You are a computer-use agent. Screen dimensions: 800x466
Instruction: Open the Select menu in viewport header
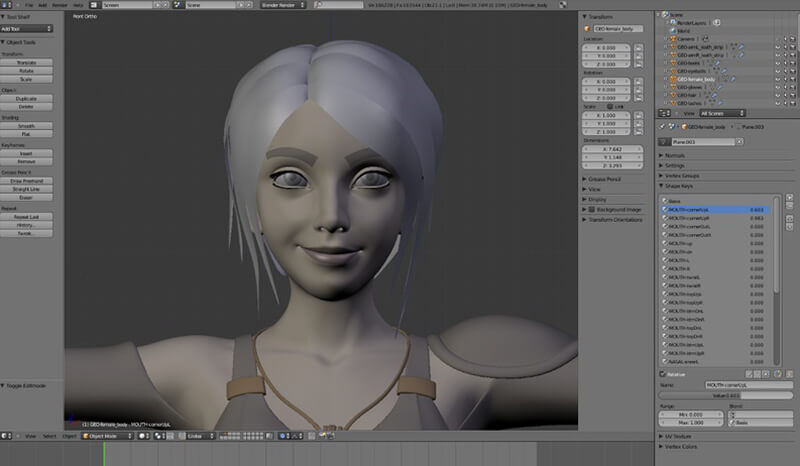pyautogui.click(x=49, y=436)
